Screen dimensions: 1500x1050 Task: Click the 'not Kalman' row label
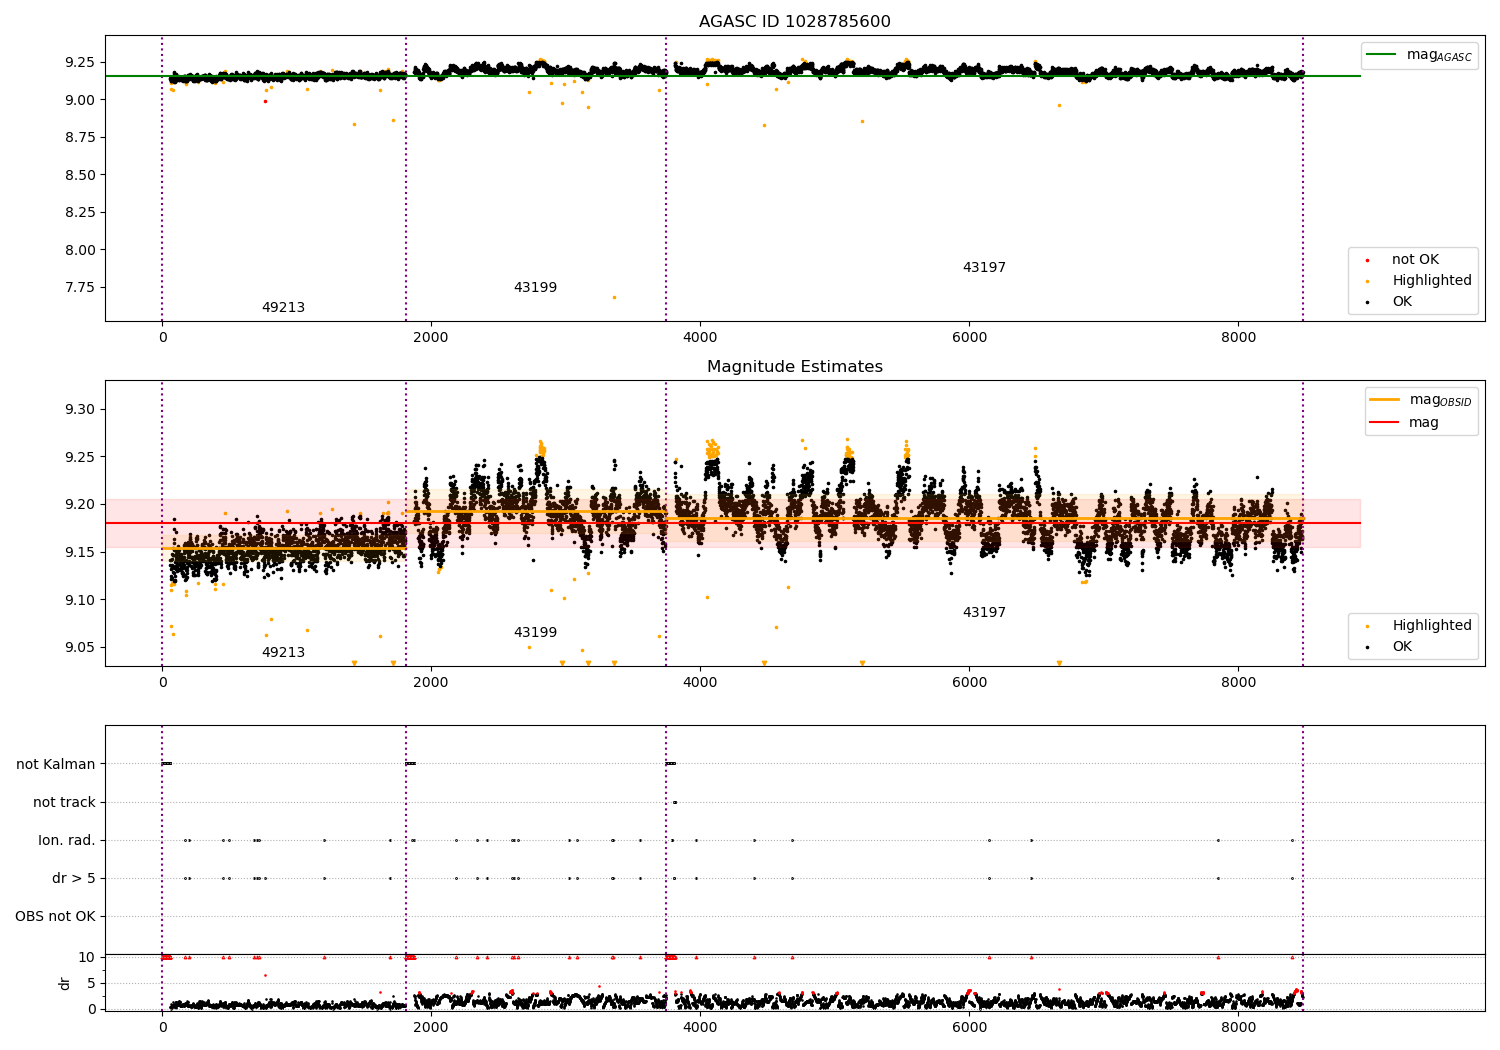click(x=56, y=765)
